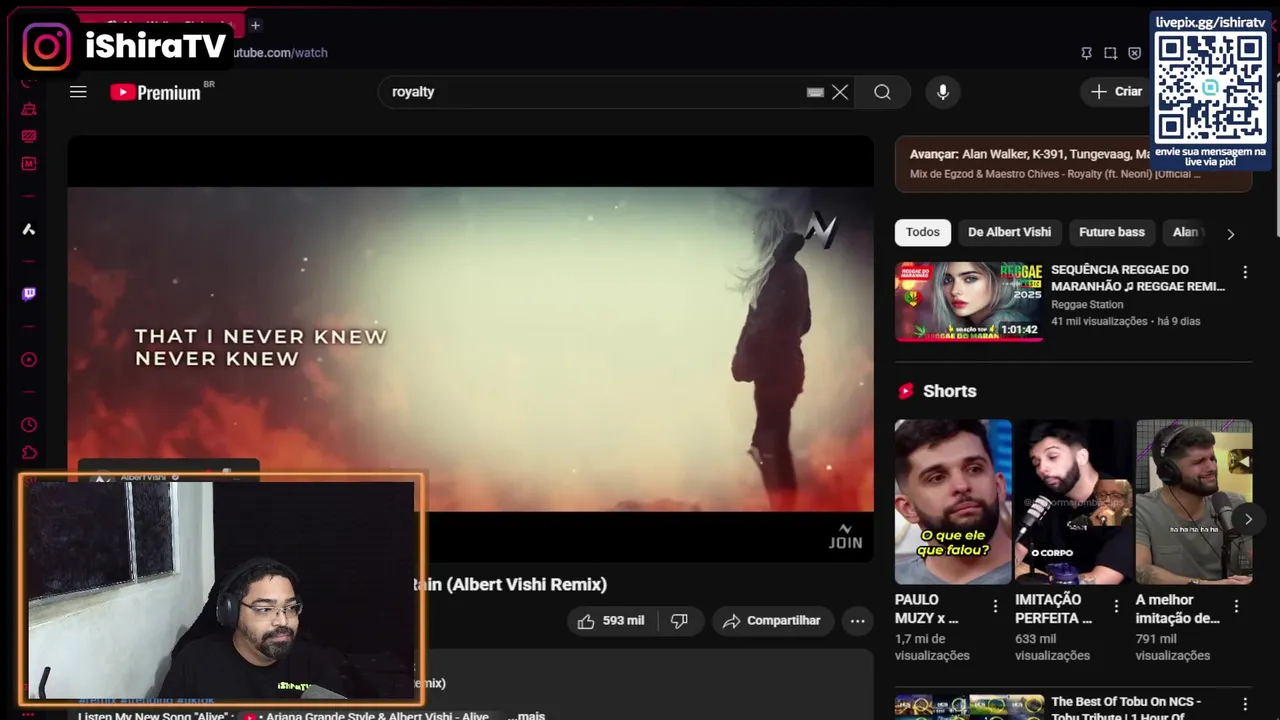
Task: Click the '633 mil visualizações' text
Action: pos(1053,647)
